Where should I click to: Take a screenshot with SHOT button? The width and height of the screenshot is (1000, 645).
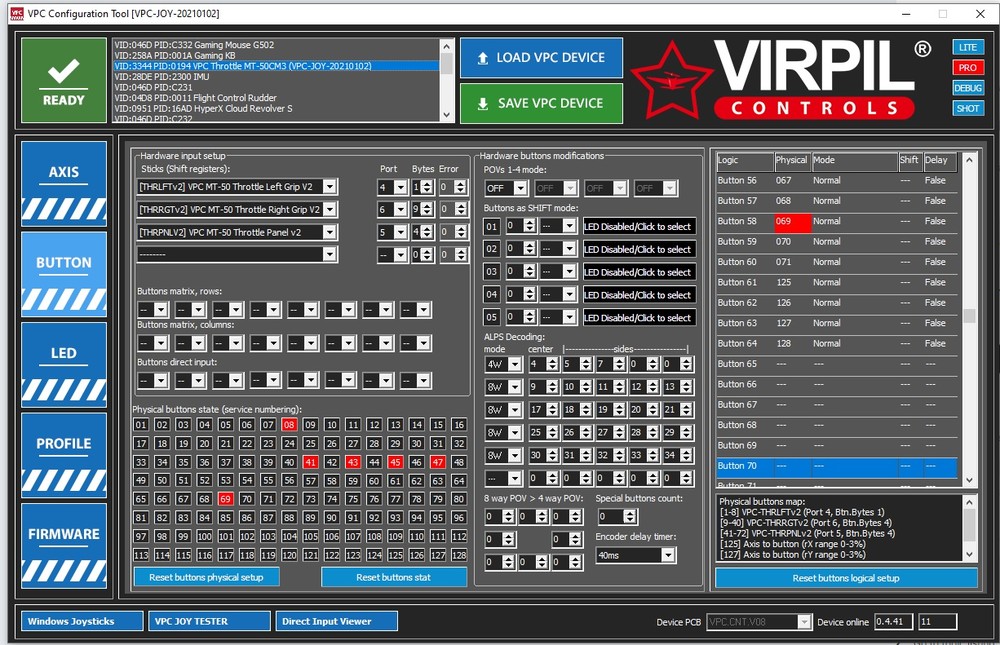[967, 108]
